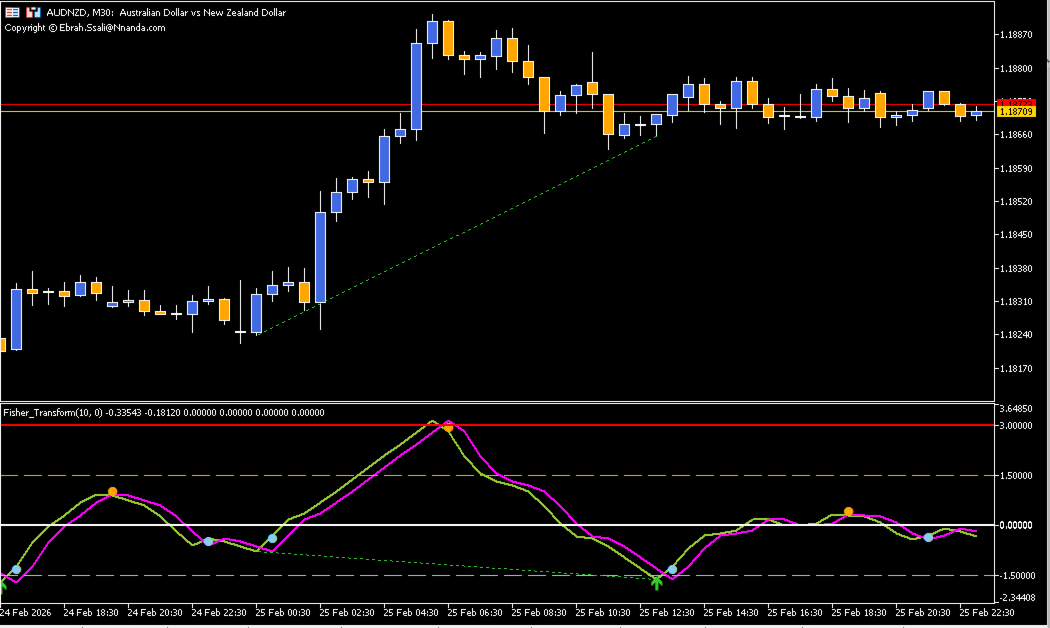Click the 1.18380 price axis label
Viewport: 1050px width, 628px height.
(1015, 268)
